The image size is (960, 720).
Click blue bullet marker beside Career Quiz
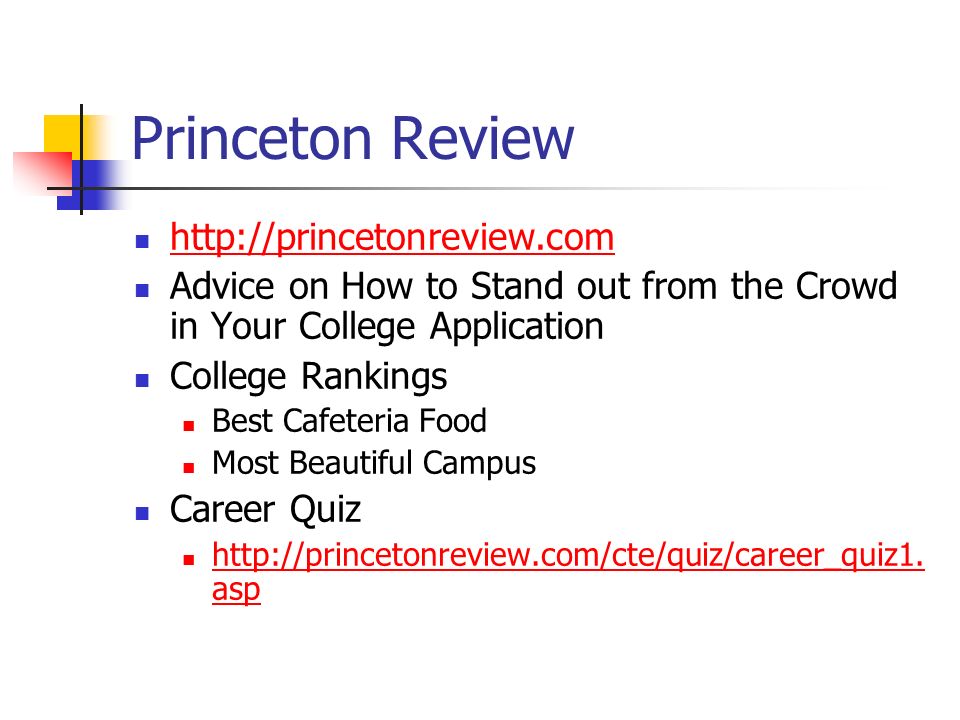click(x=142, y=514)
